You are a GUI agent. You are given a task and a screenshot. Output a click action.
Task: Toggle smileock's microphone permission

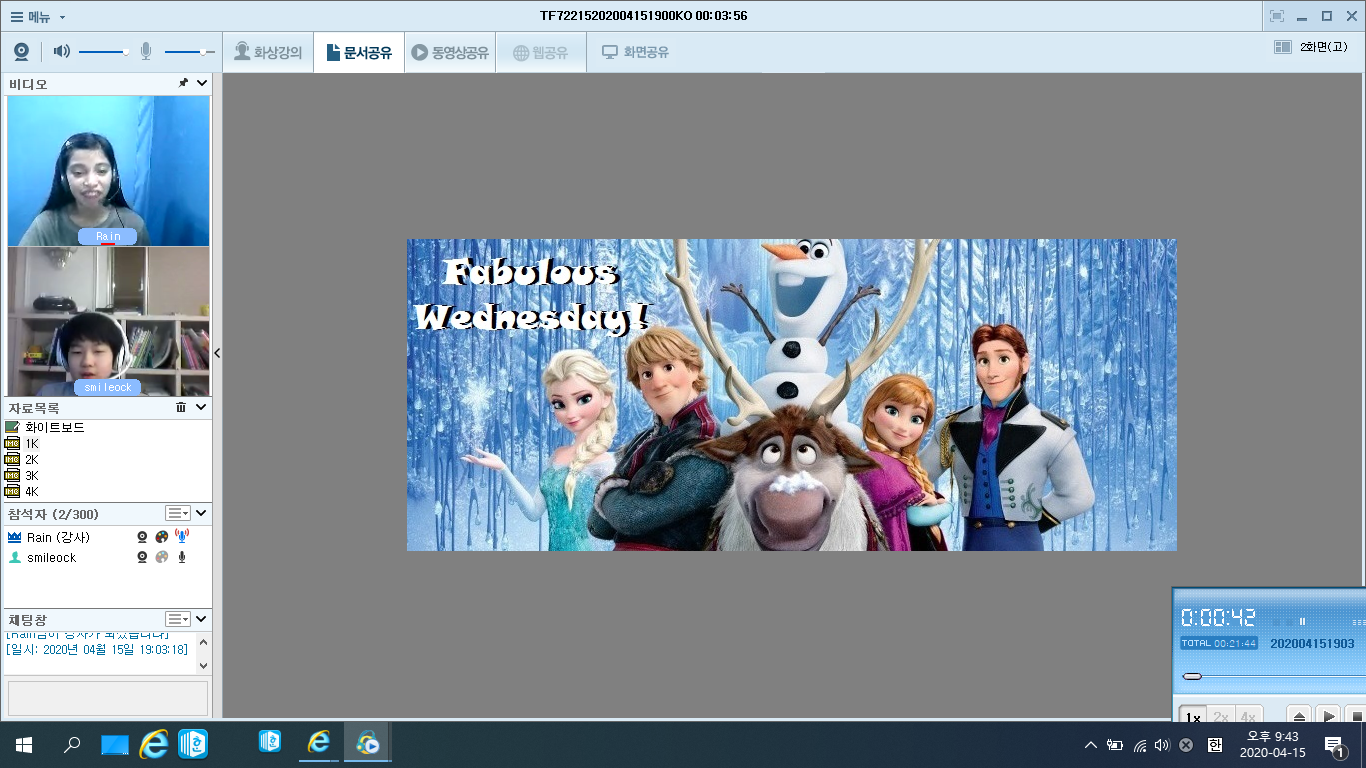(182, 557)
